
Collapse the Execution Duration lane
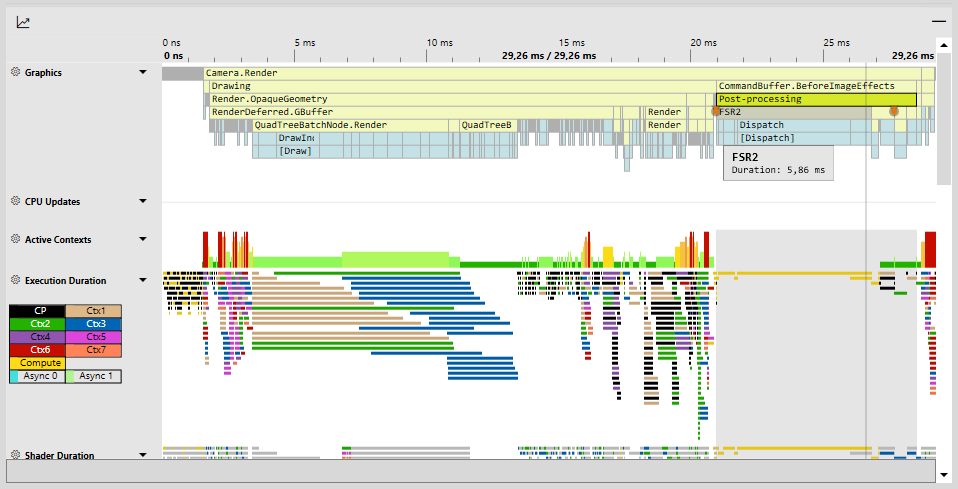143,281
